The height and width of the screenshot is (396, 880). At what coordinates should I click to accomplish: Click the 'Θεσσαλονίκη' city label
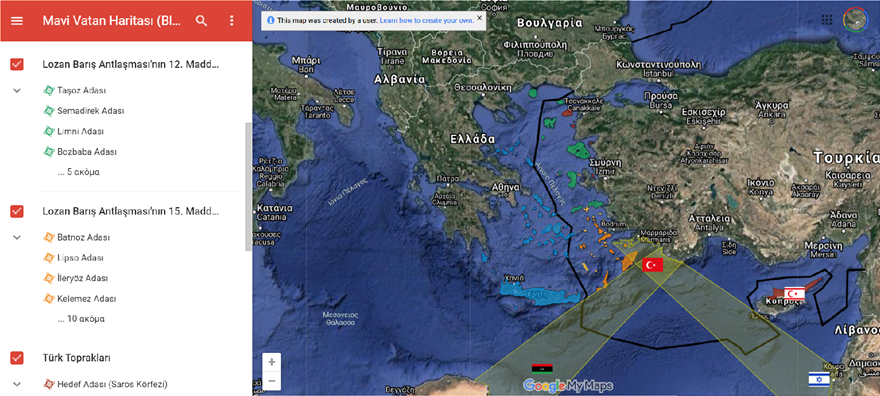pos(483,87)
